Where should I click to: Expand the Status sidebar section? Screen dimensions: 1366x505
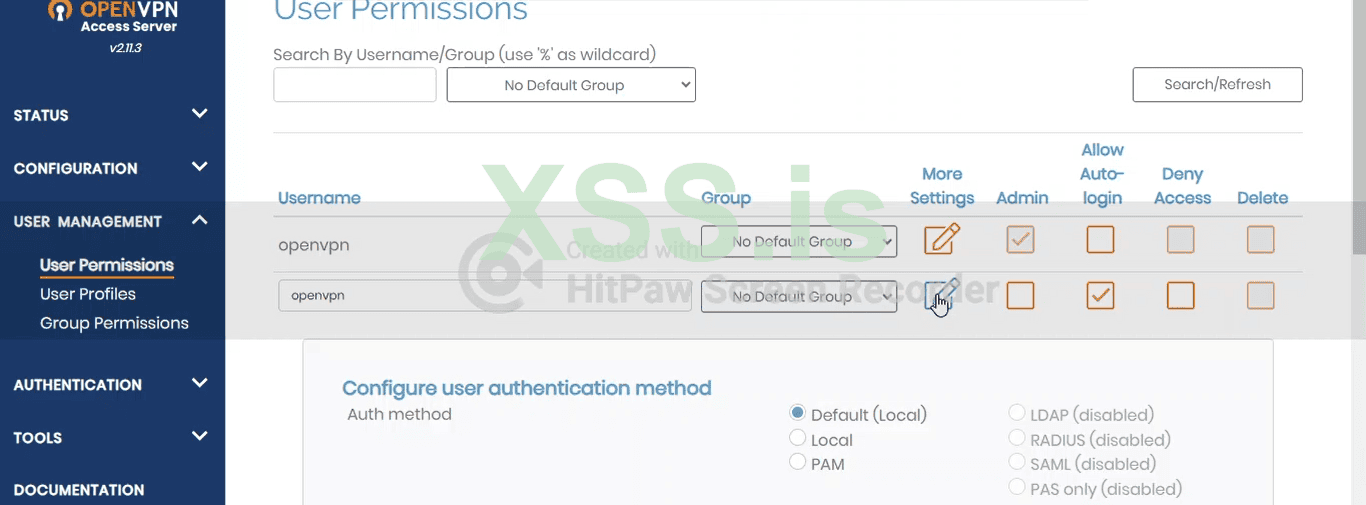[112, 115]
